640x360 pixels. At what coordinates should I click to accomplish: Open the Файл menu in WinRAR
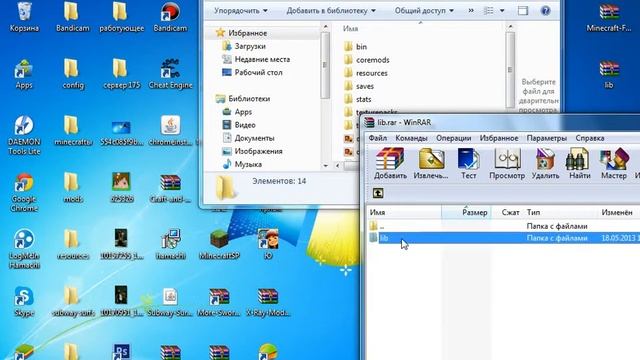click(378, 138)
